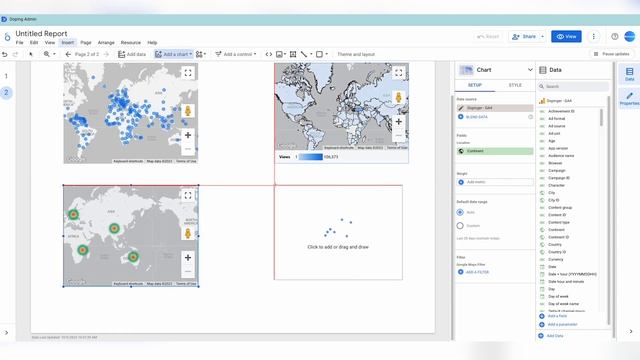The height and width of the screenshot is (360, 640).
Task: Insert text box icon
Action: tap(293, 54)
